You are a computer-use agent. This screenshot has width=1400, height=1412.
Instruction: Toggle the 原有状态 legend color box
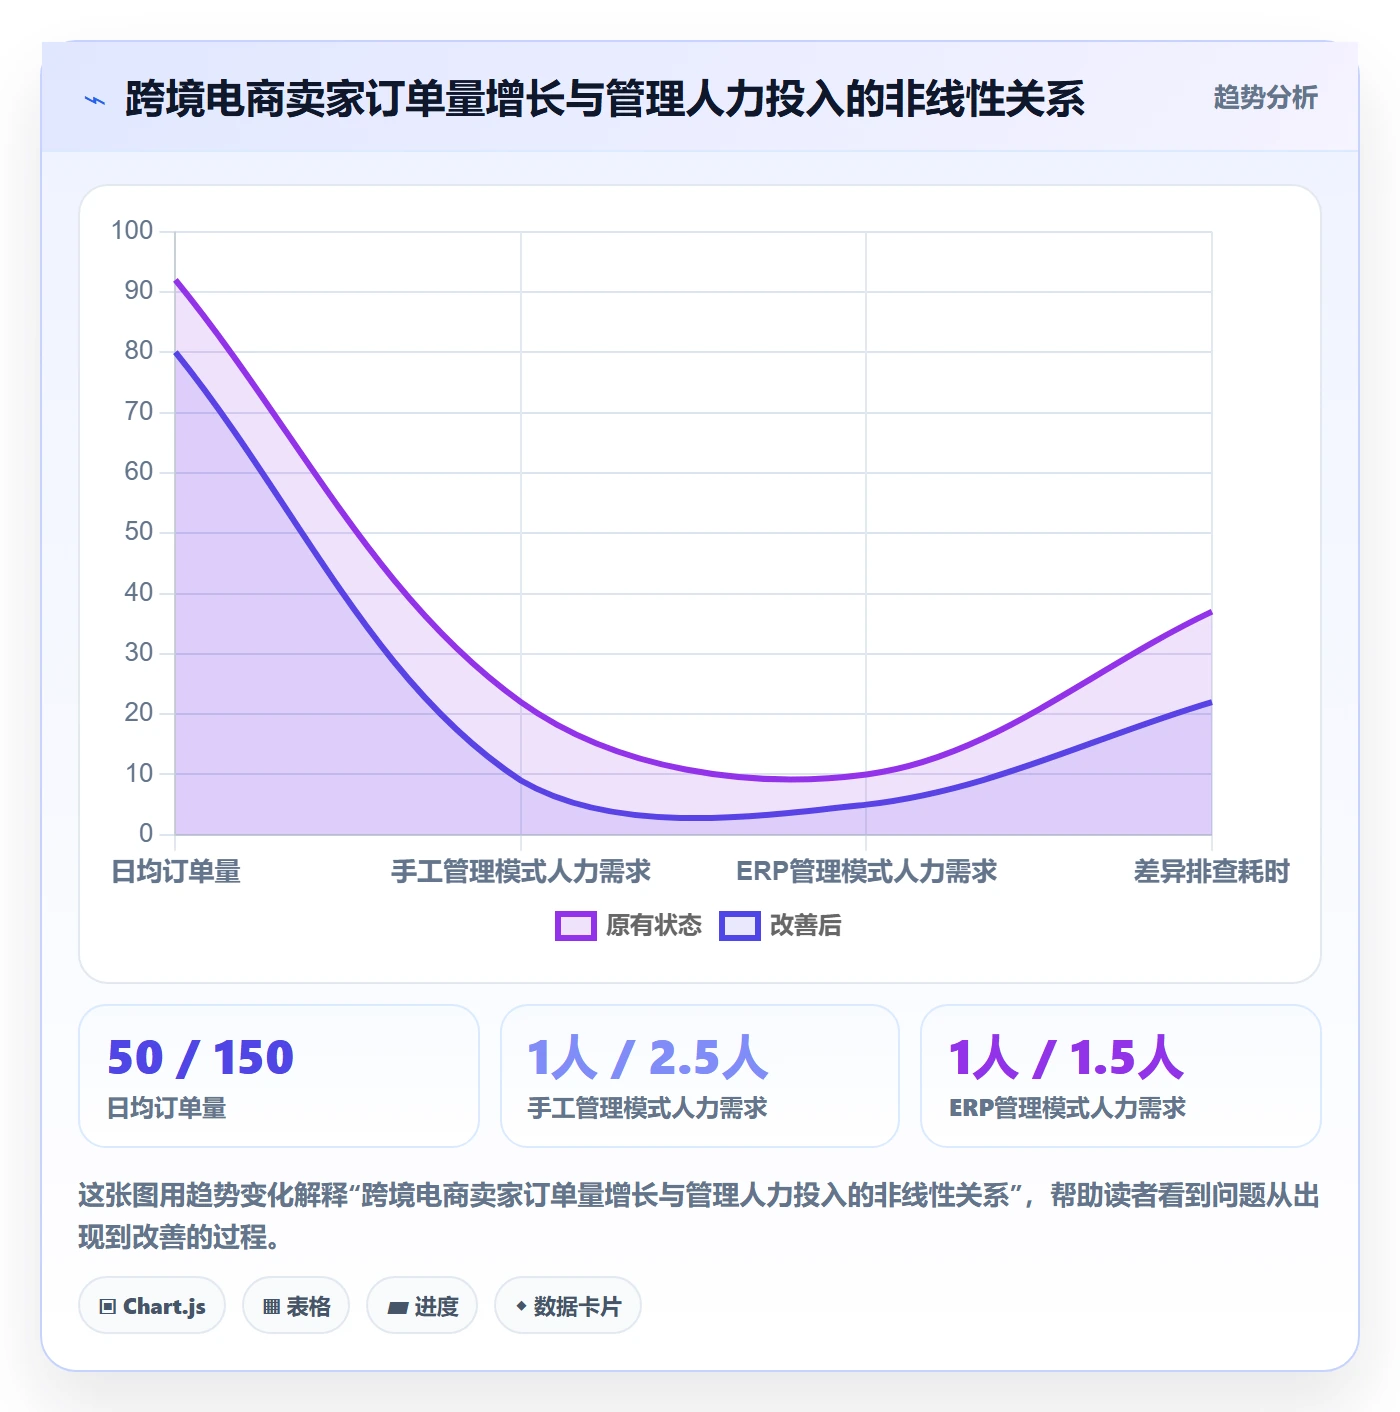point(575,926)
